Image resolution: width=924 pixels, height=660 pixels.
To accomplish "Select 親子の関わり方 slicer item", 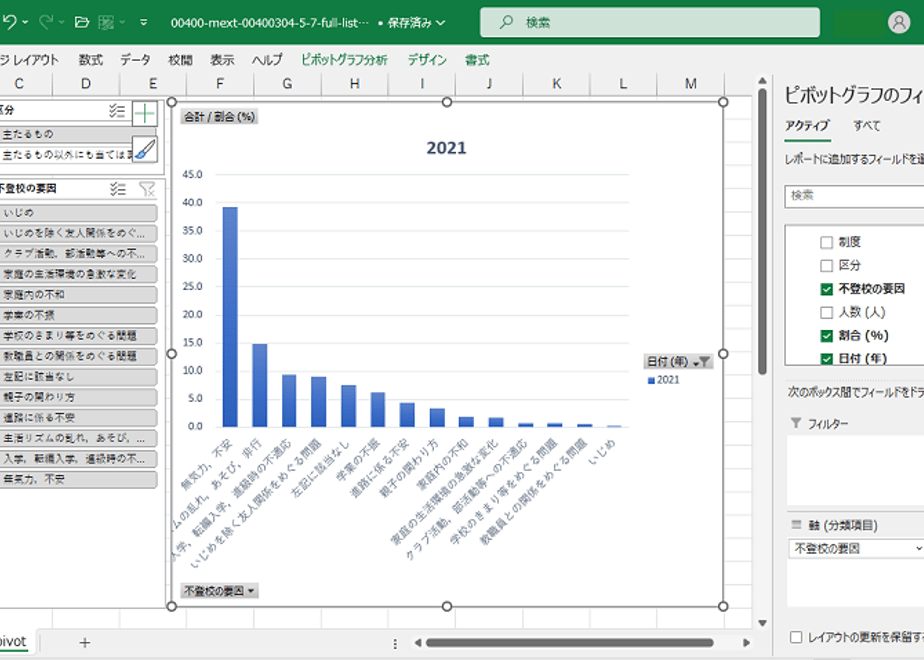I will click(x=78, y=397).
